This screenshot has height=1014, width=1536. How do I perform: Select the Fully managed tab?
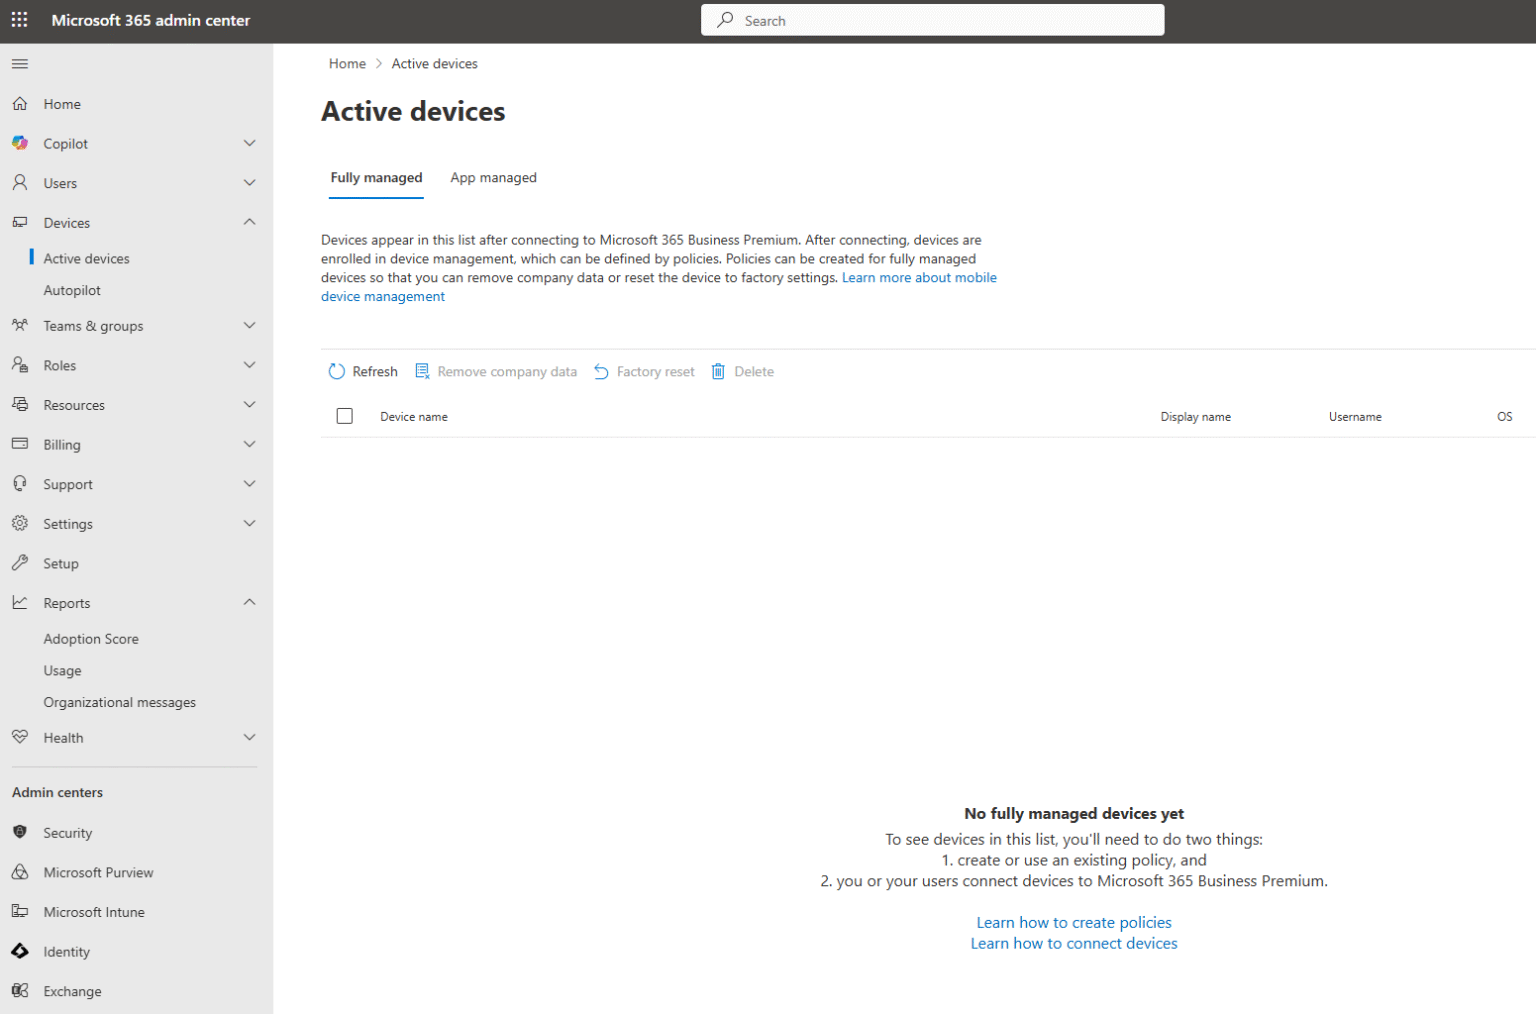(x=376, y=177)
